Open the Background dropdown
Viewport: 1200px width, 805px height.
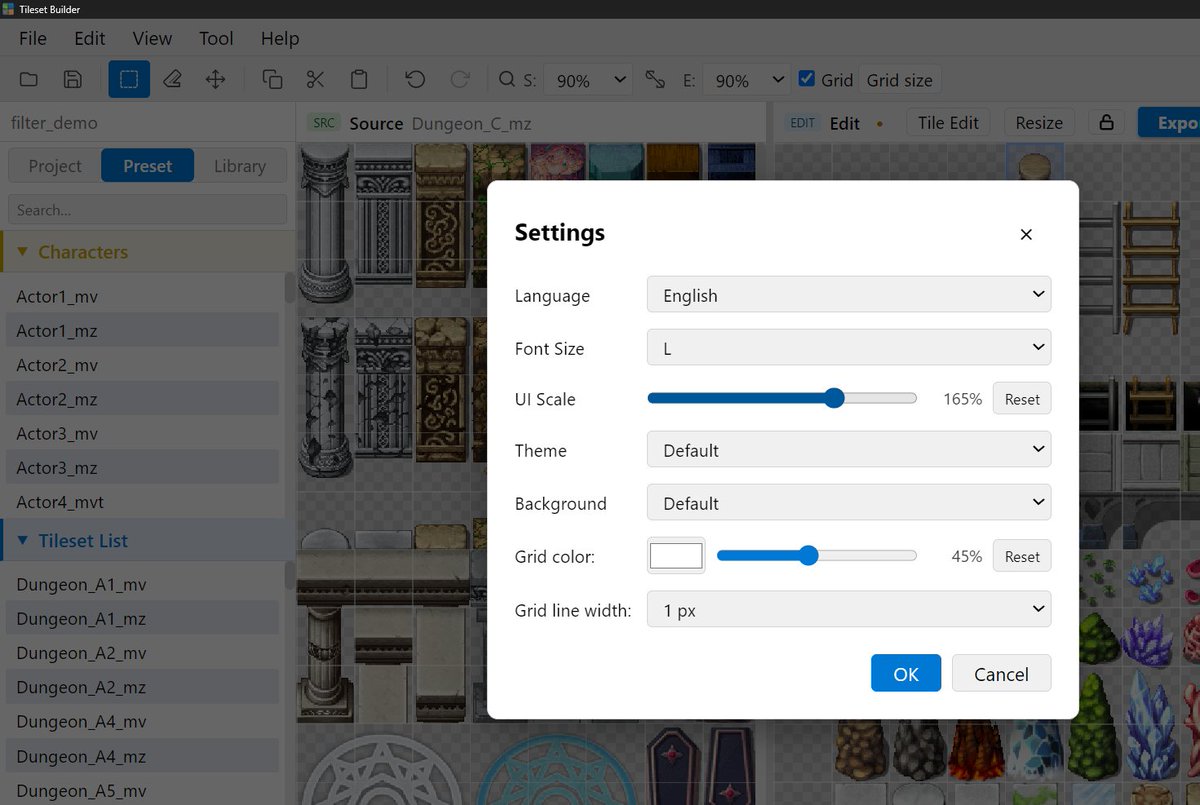pos(849,503)
